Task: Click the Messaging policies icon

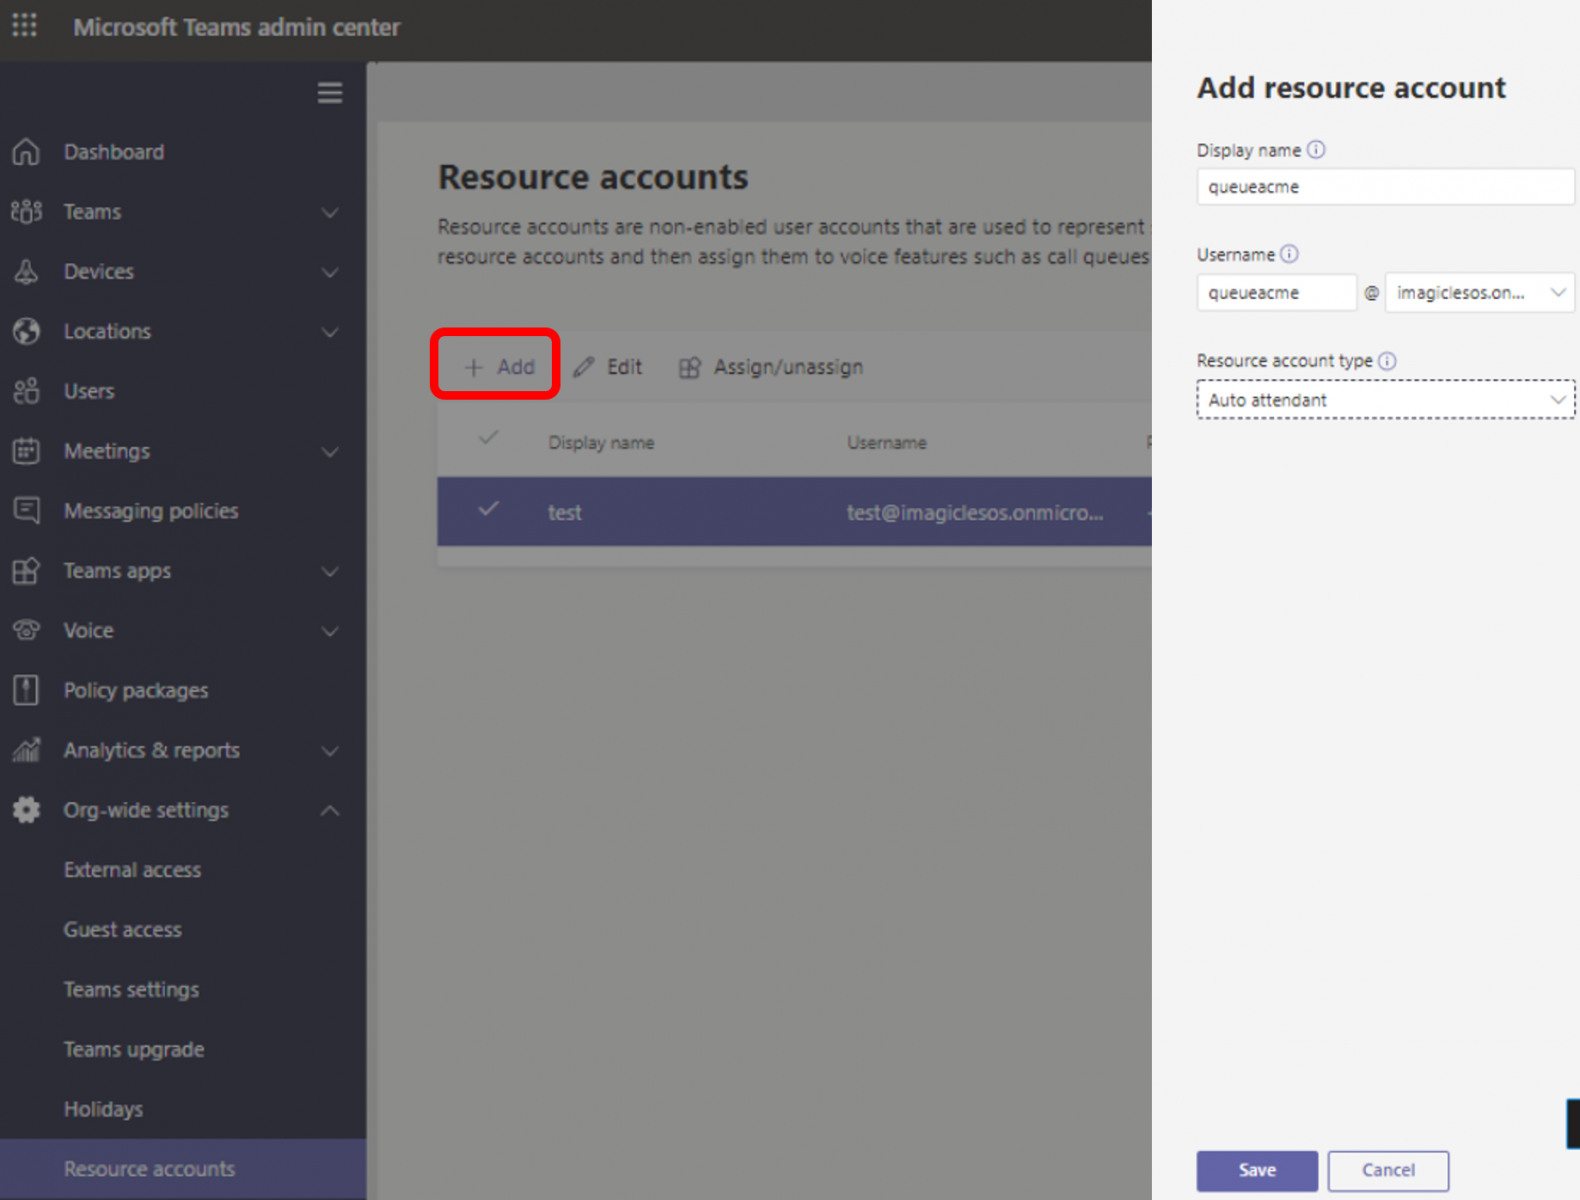Action: click(27, 511)
